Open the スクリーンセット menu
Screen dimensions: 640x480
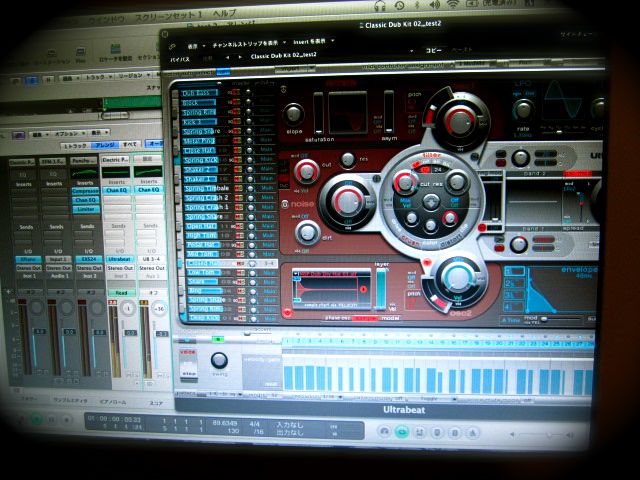169,17
